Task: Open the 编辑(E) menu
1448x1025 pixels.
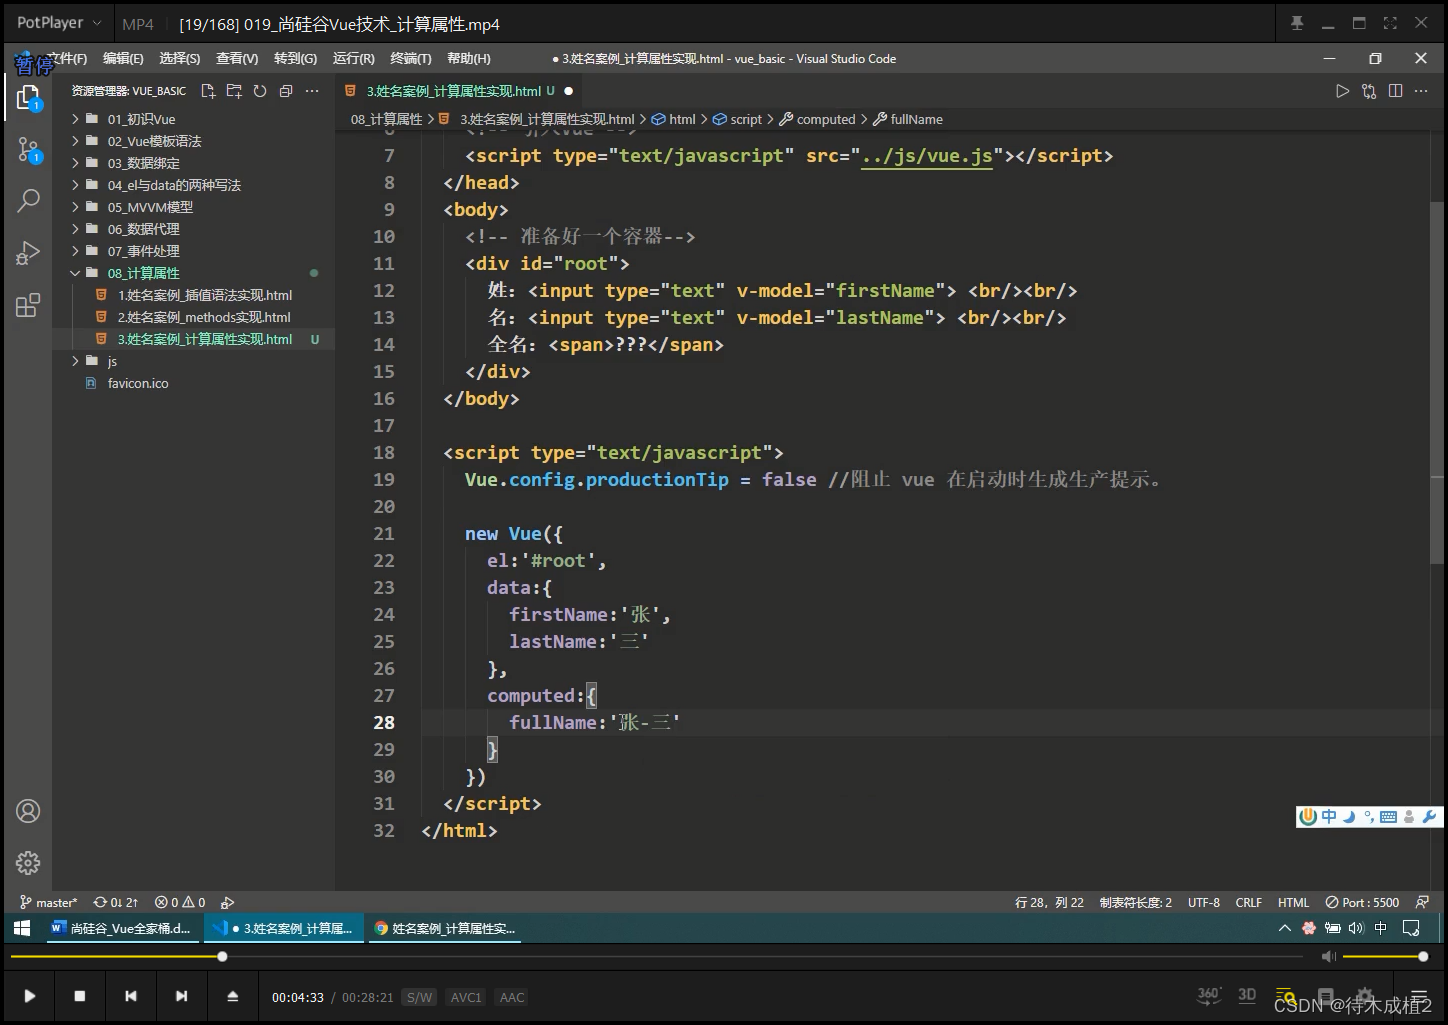Action: click(x=123, y=59)
